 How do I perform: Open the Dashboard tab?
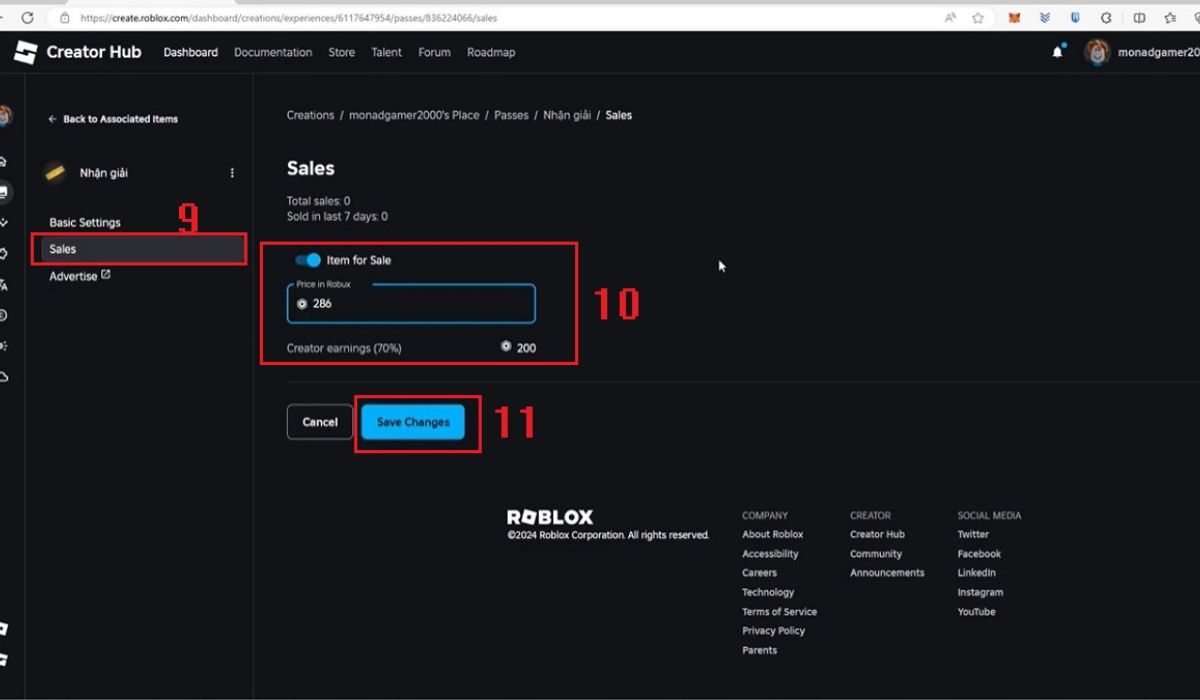(191, 52)
